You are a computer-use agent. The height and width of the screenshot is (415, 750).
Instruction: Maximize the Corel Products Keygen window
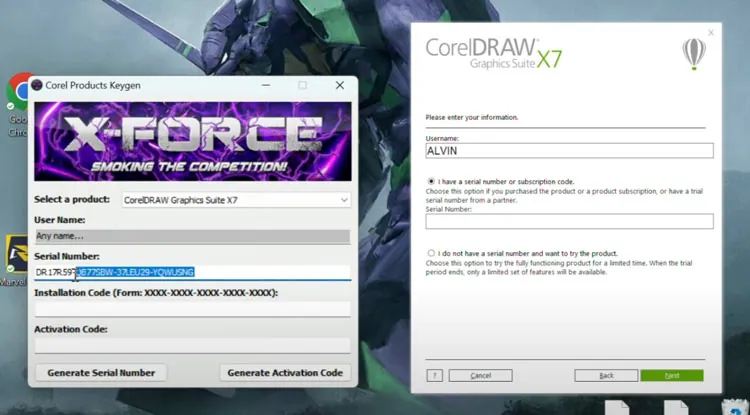[302, 85]
